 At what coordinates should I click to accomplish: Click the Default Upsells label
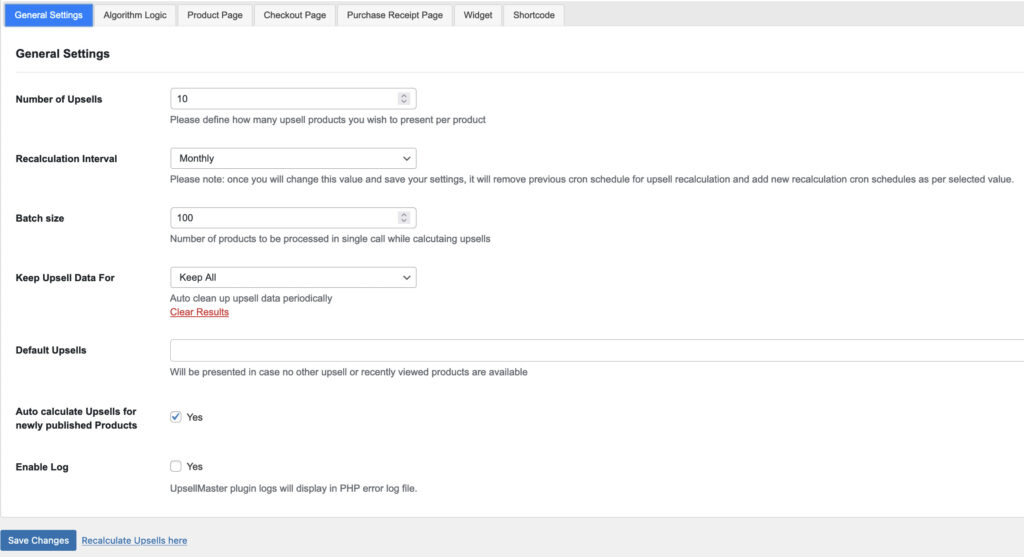(51, 350)
